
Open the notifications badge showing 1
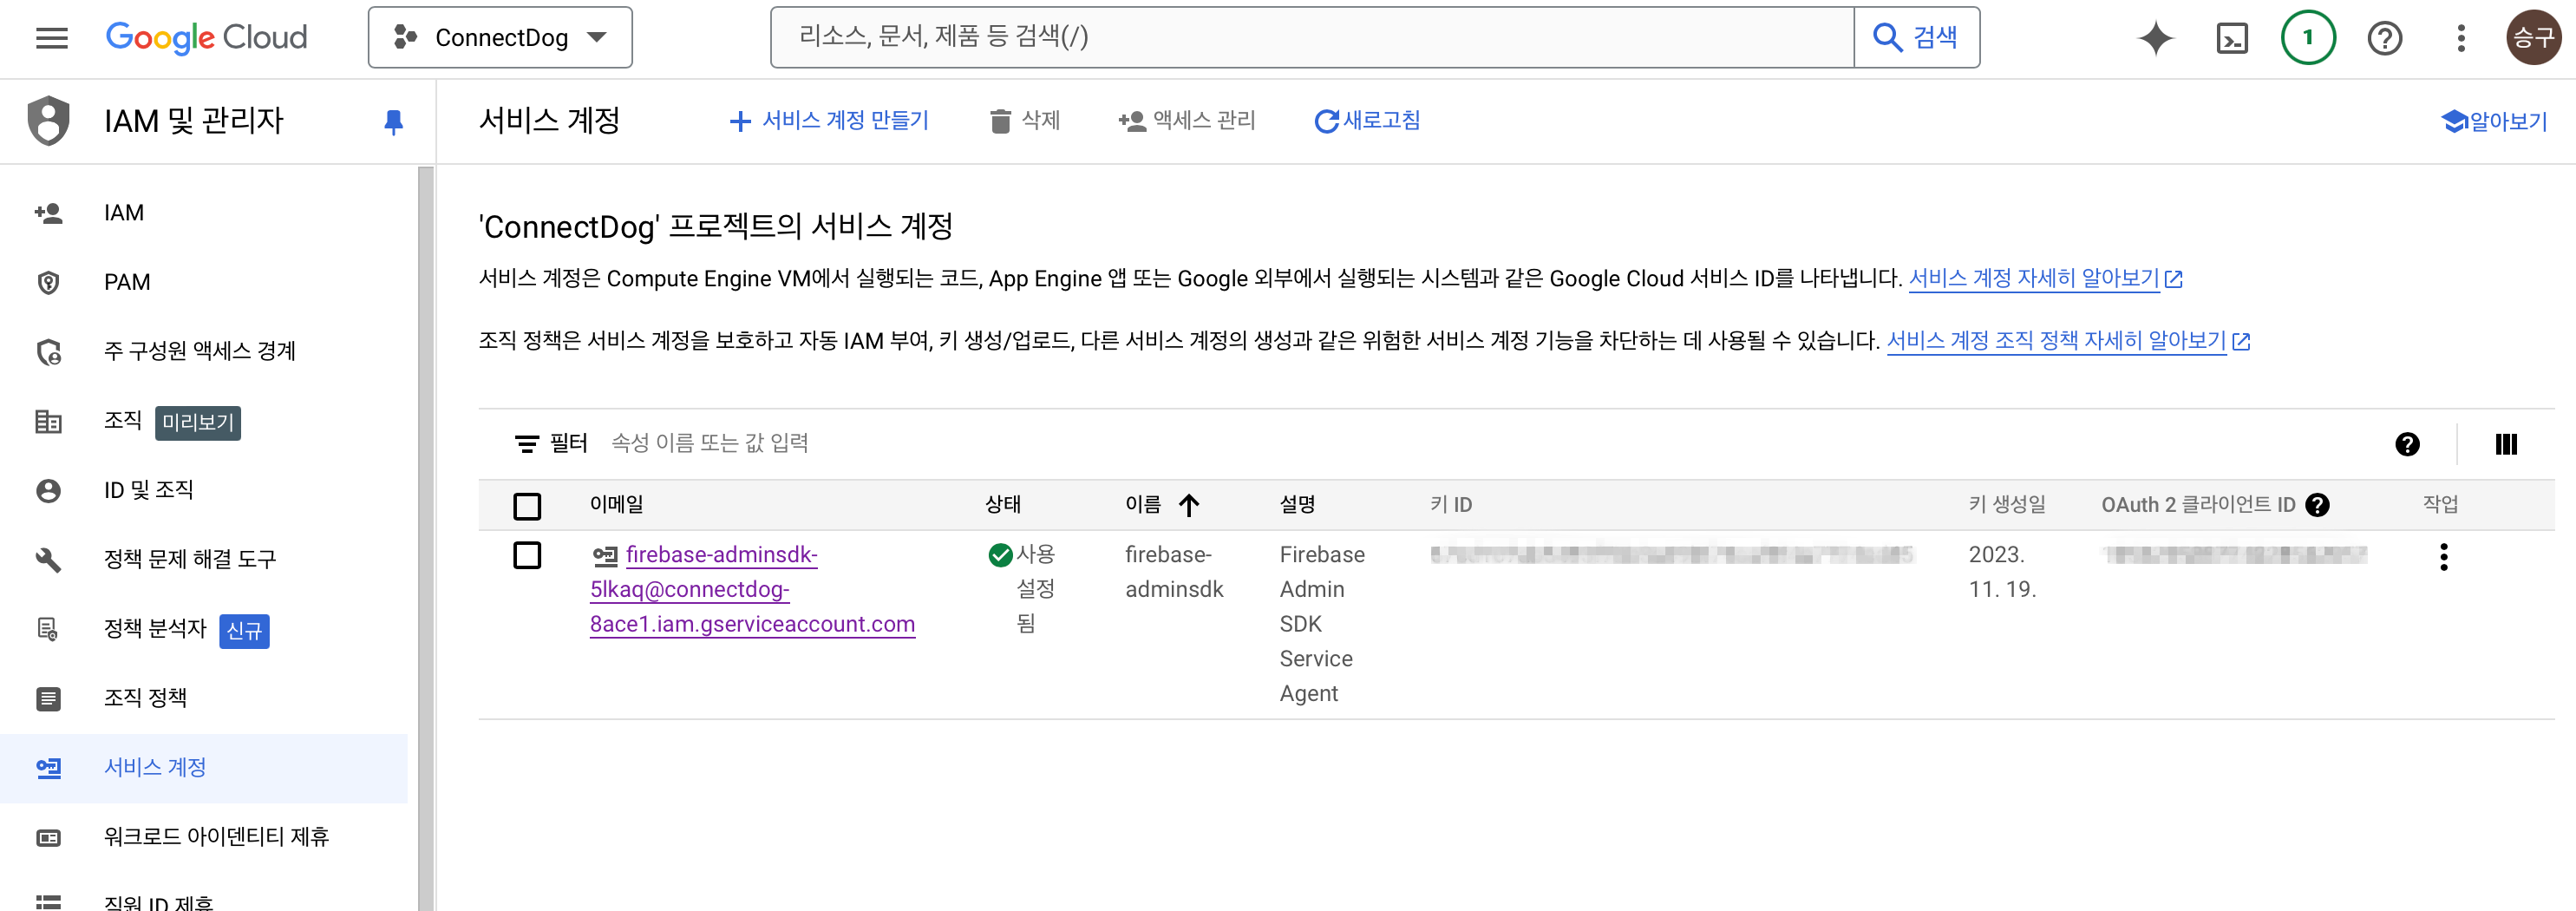click(2308, 38)
